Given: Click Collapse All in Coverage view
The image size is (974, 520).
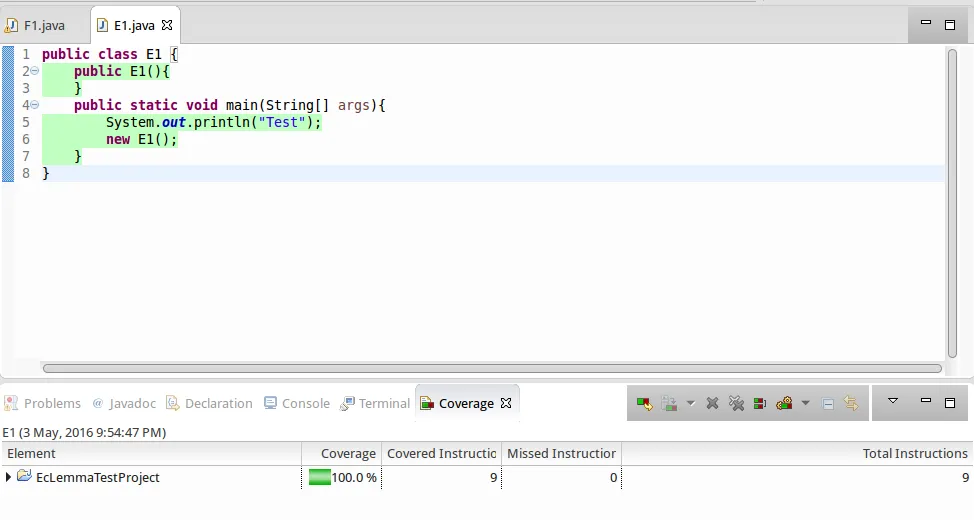Looking at the screenshot, I should (x=827, y=404).
